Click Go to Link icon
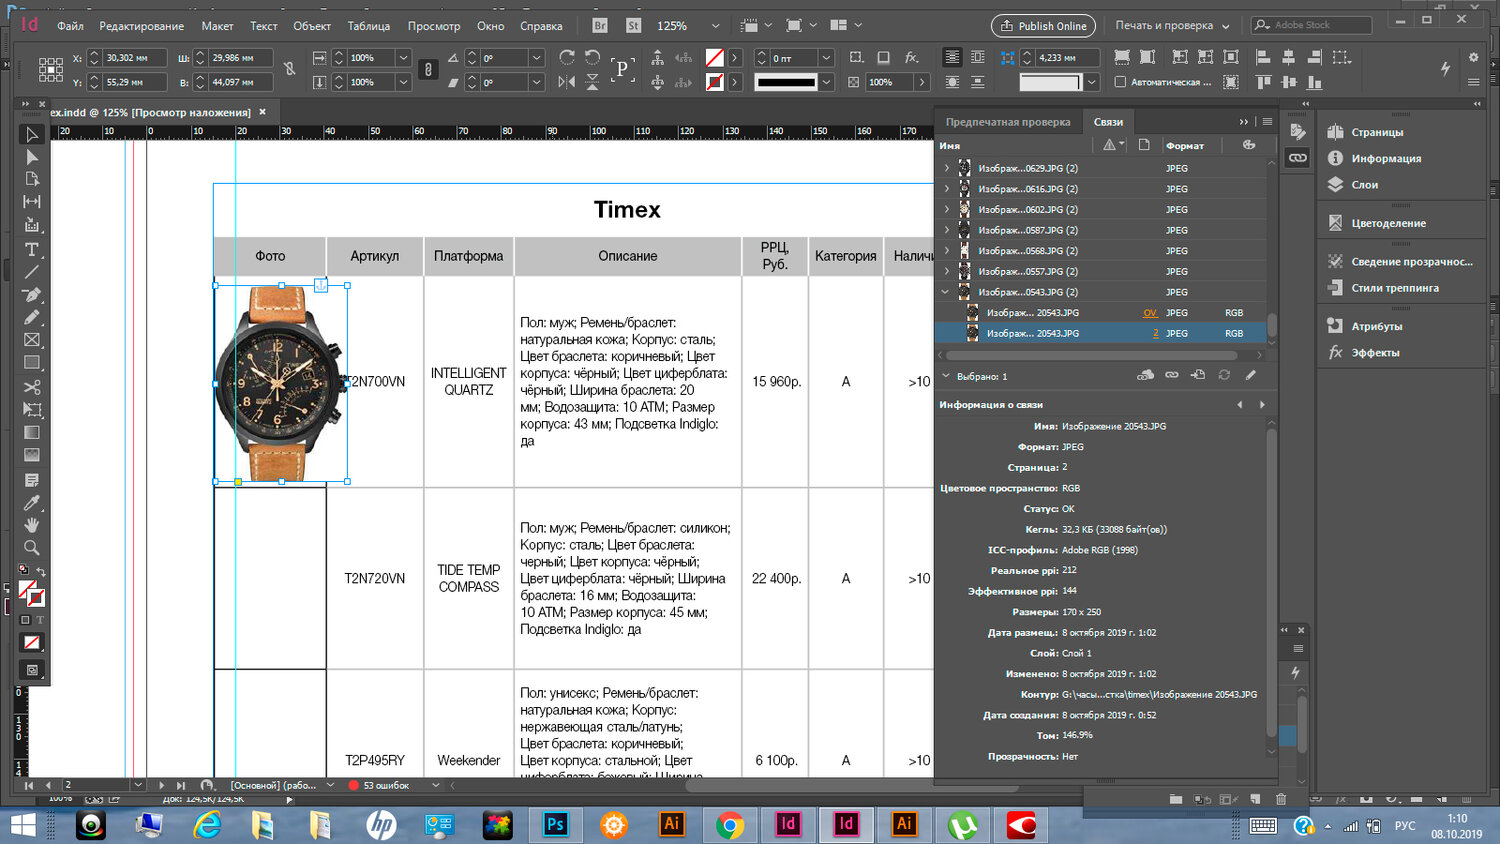 [x=1198, y=375]
